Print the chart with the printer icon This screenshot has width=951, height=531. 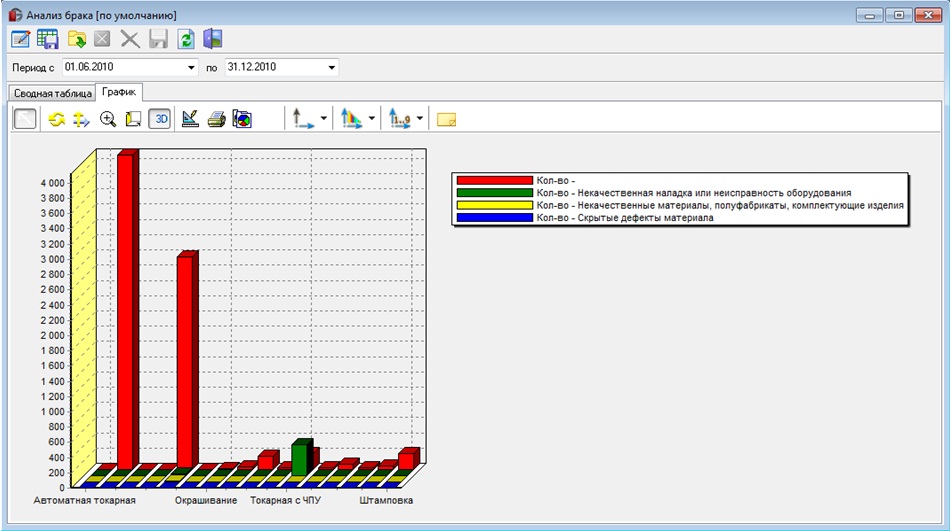coord(217,119)
